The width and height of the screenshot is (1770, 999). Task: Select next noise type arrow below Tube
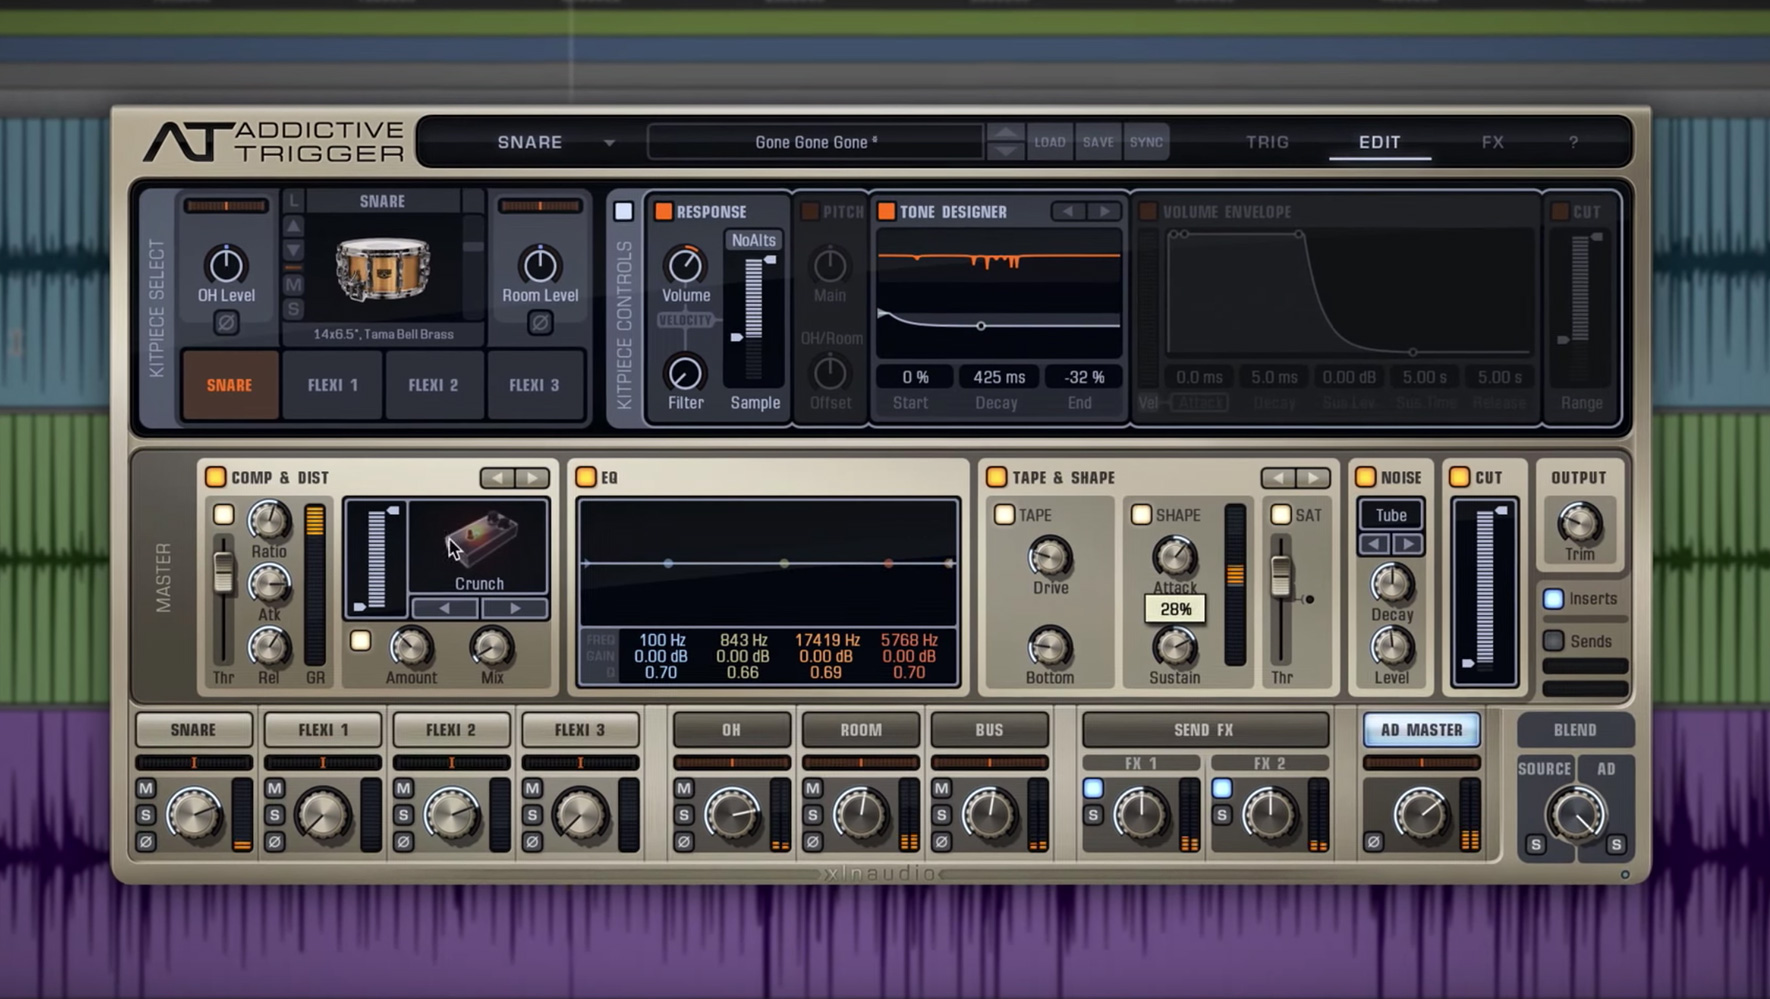(1408, 544)
